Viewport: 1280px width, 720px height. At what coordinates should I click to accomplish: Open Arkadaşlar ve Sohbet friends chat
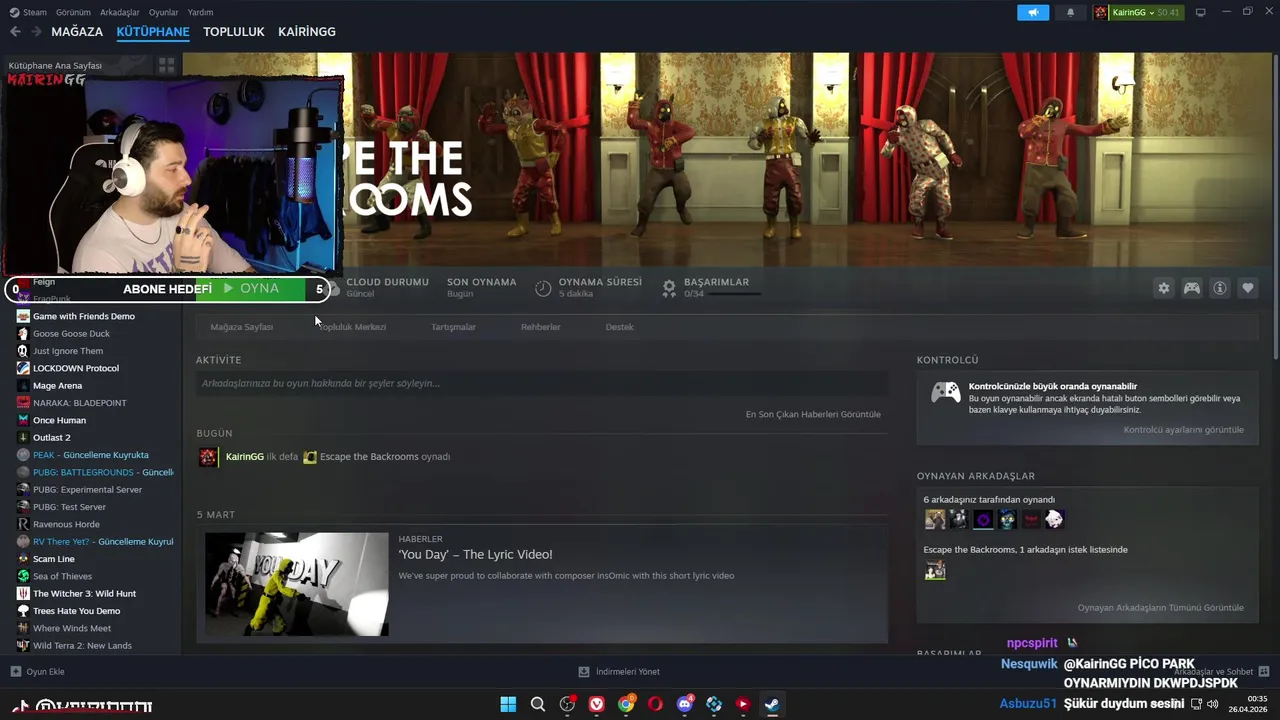1221,672
